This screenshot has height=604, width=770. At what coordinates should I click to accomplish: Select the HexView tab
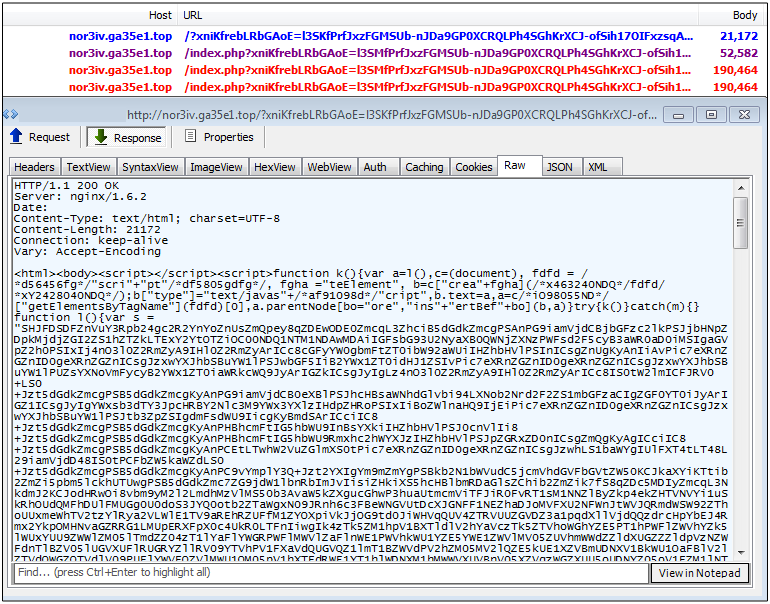coord(275,167)
